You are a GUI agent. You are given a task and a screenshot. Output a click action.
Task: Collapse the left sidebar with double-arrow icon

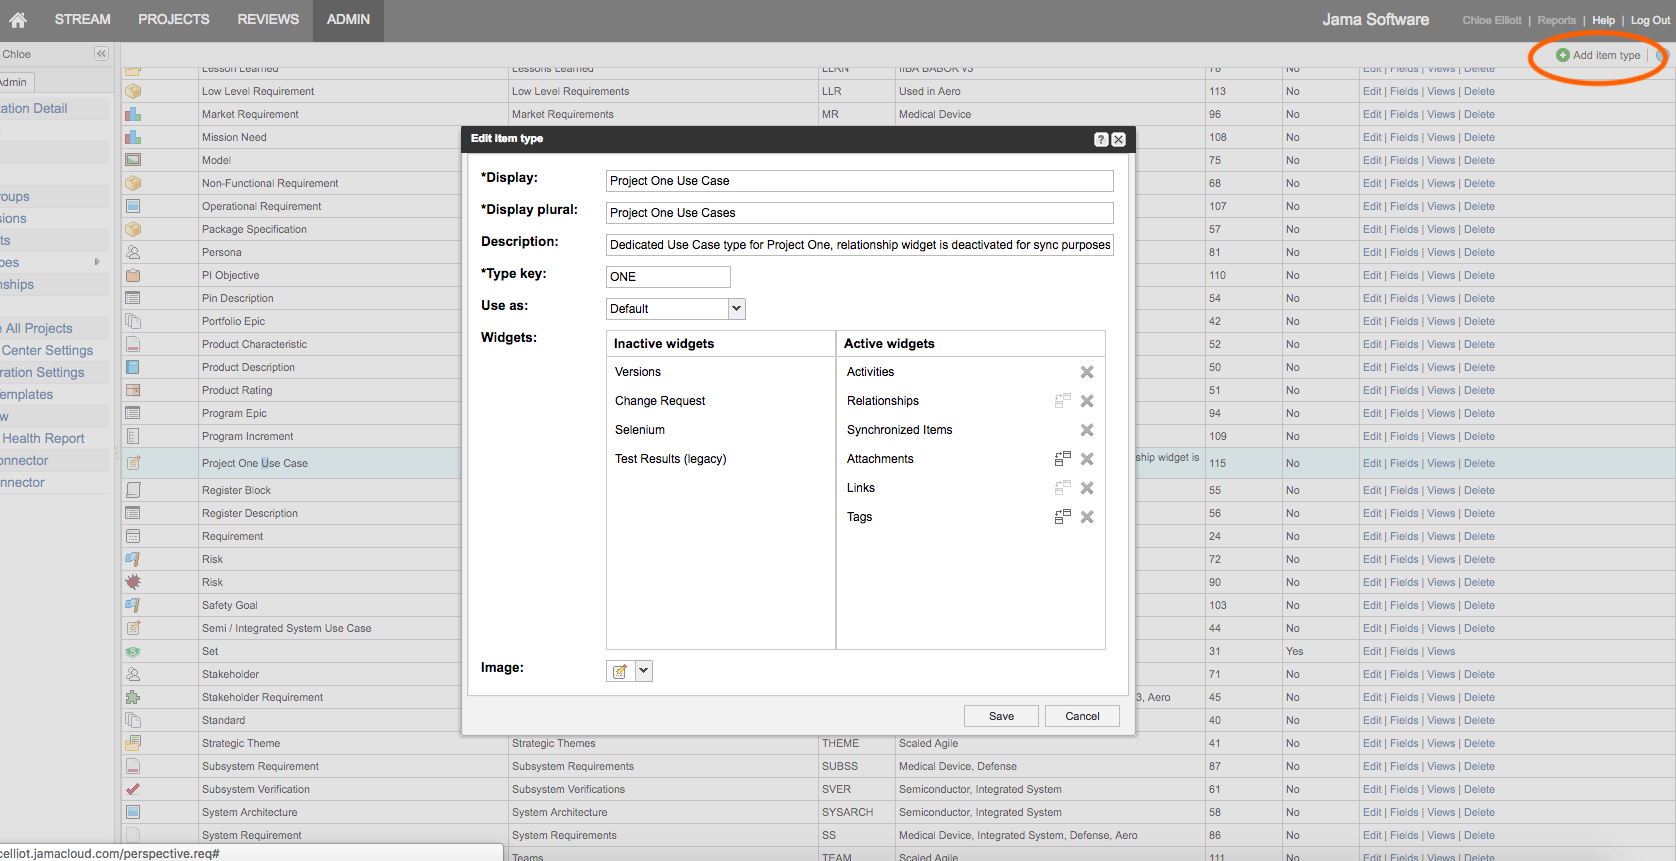[x=101, y=54]
